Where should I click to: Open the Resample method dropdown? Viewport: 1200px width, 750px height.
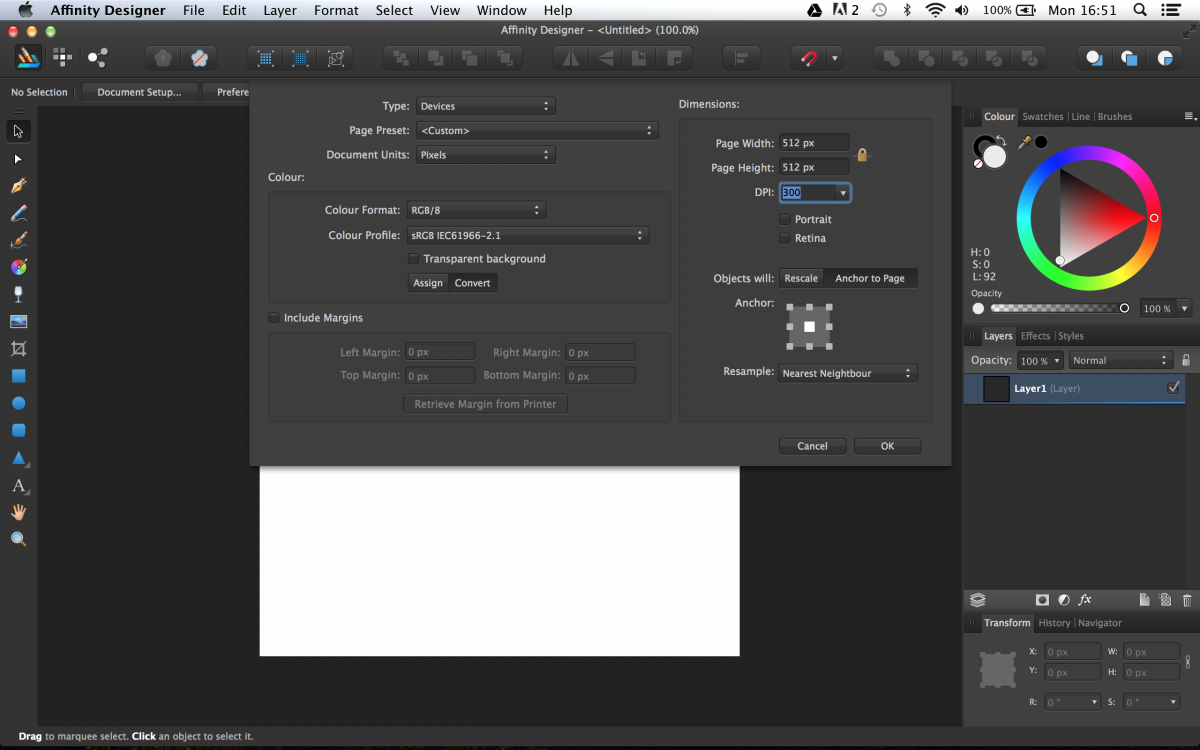pos(849,373)
